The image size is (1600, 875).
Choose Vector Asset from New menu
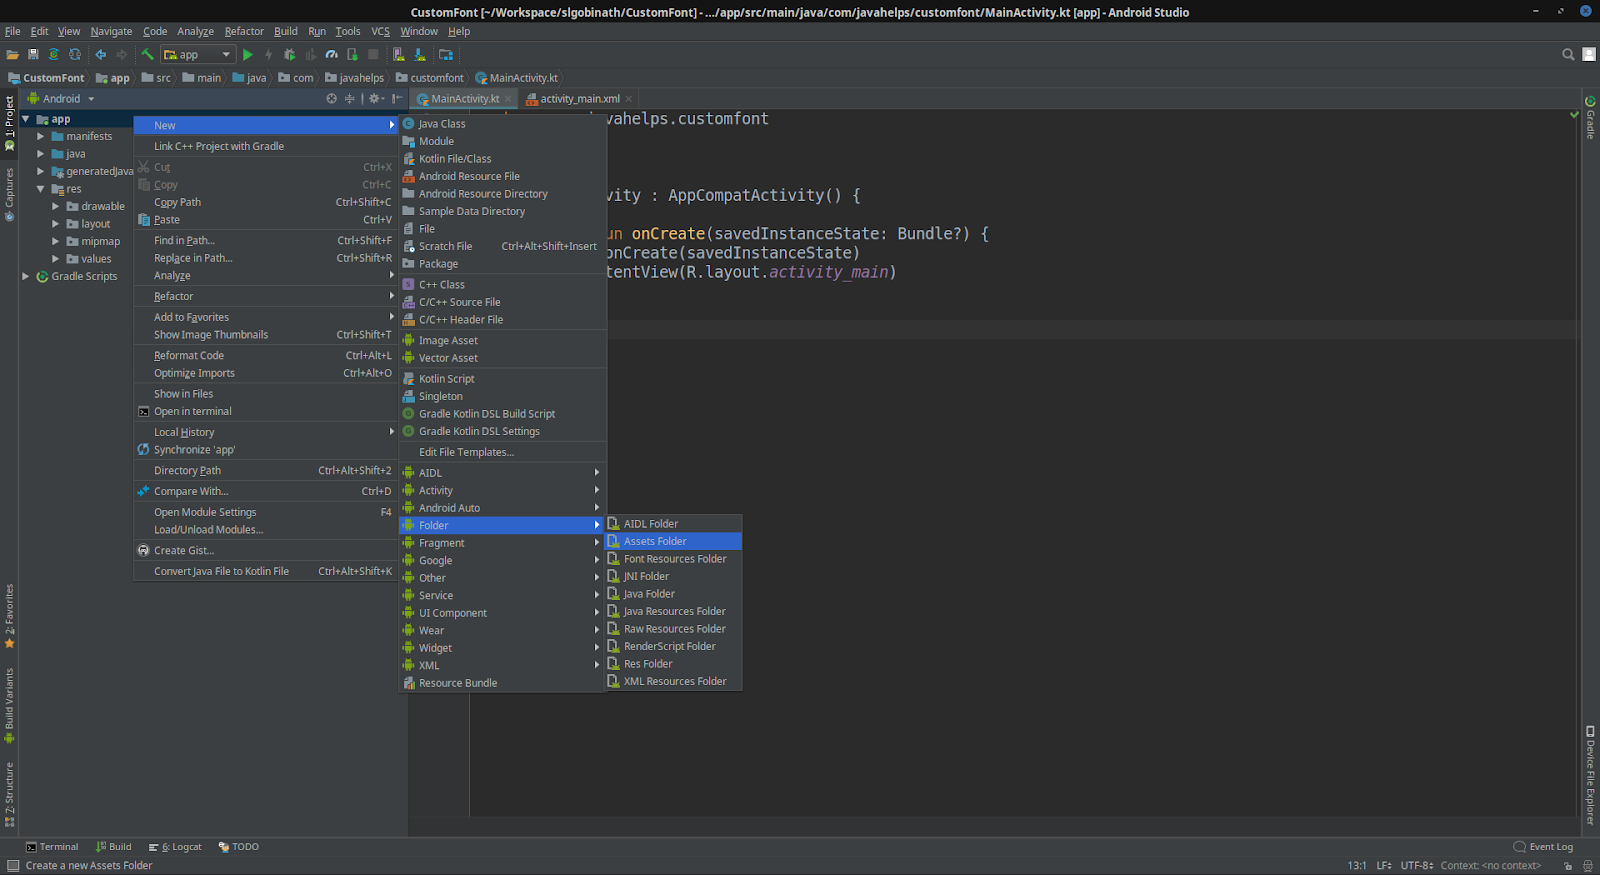point(503,358)
